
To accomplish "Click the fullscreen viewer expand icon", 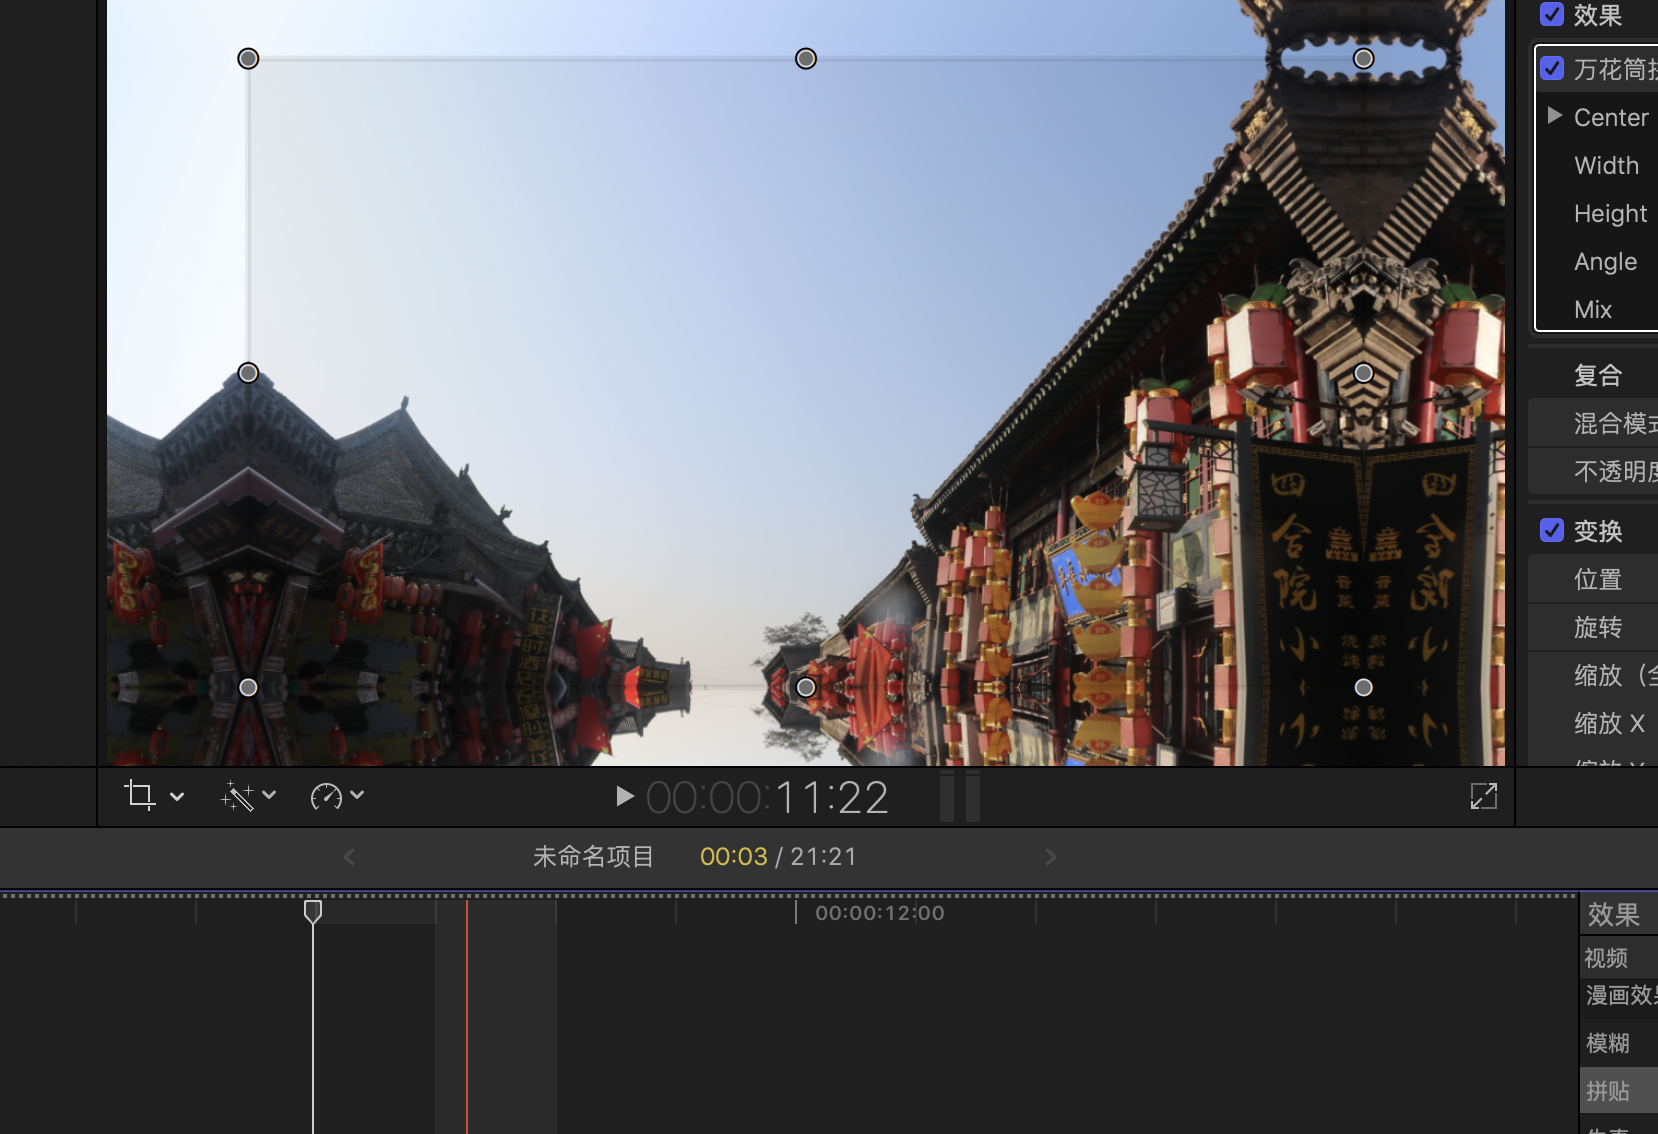I will (1484, 796).
